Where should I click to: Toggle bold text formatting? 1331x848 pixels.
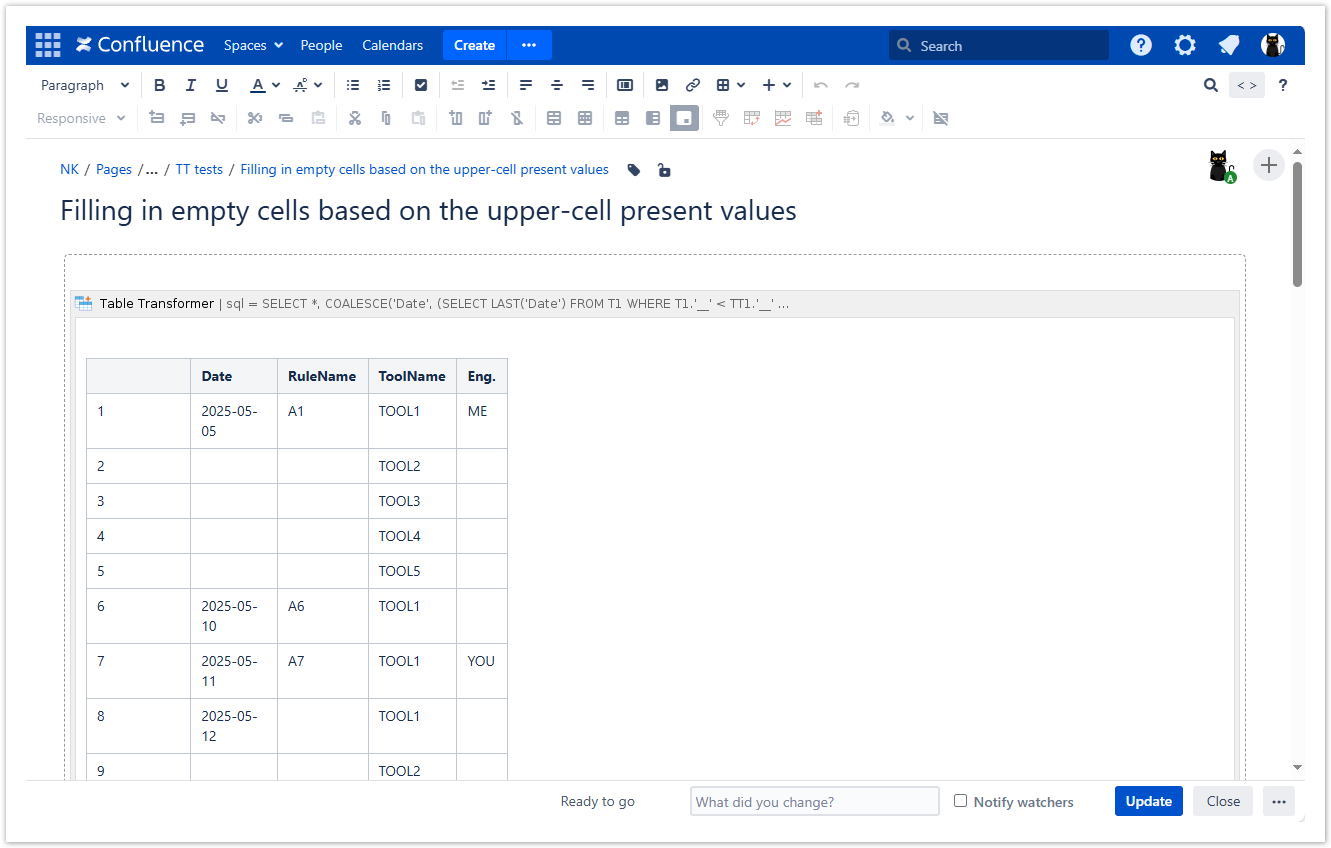coord(159,86)
